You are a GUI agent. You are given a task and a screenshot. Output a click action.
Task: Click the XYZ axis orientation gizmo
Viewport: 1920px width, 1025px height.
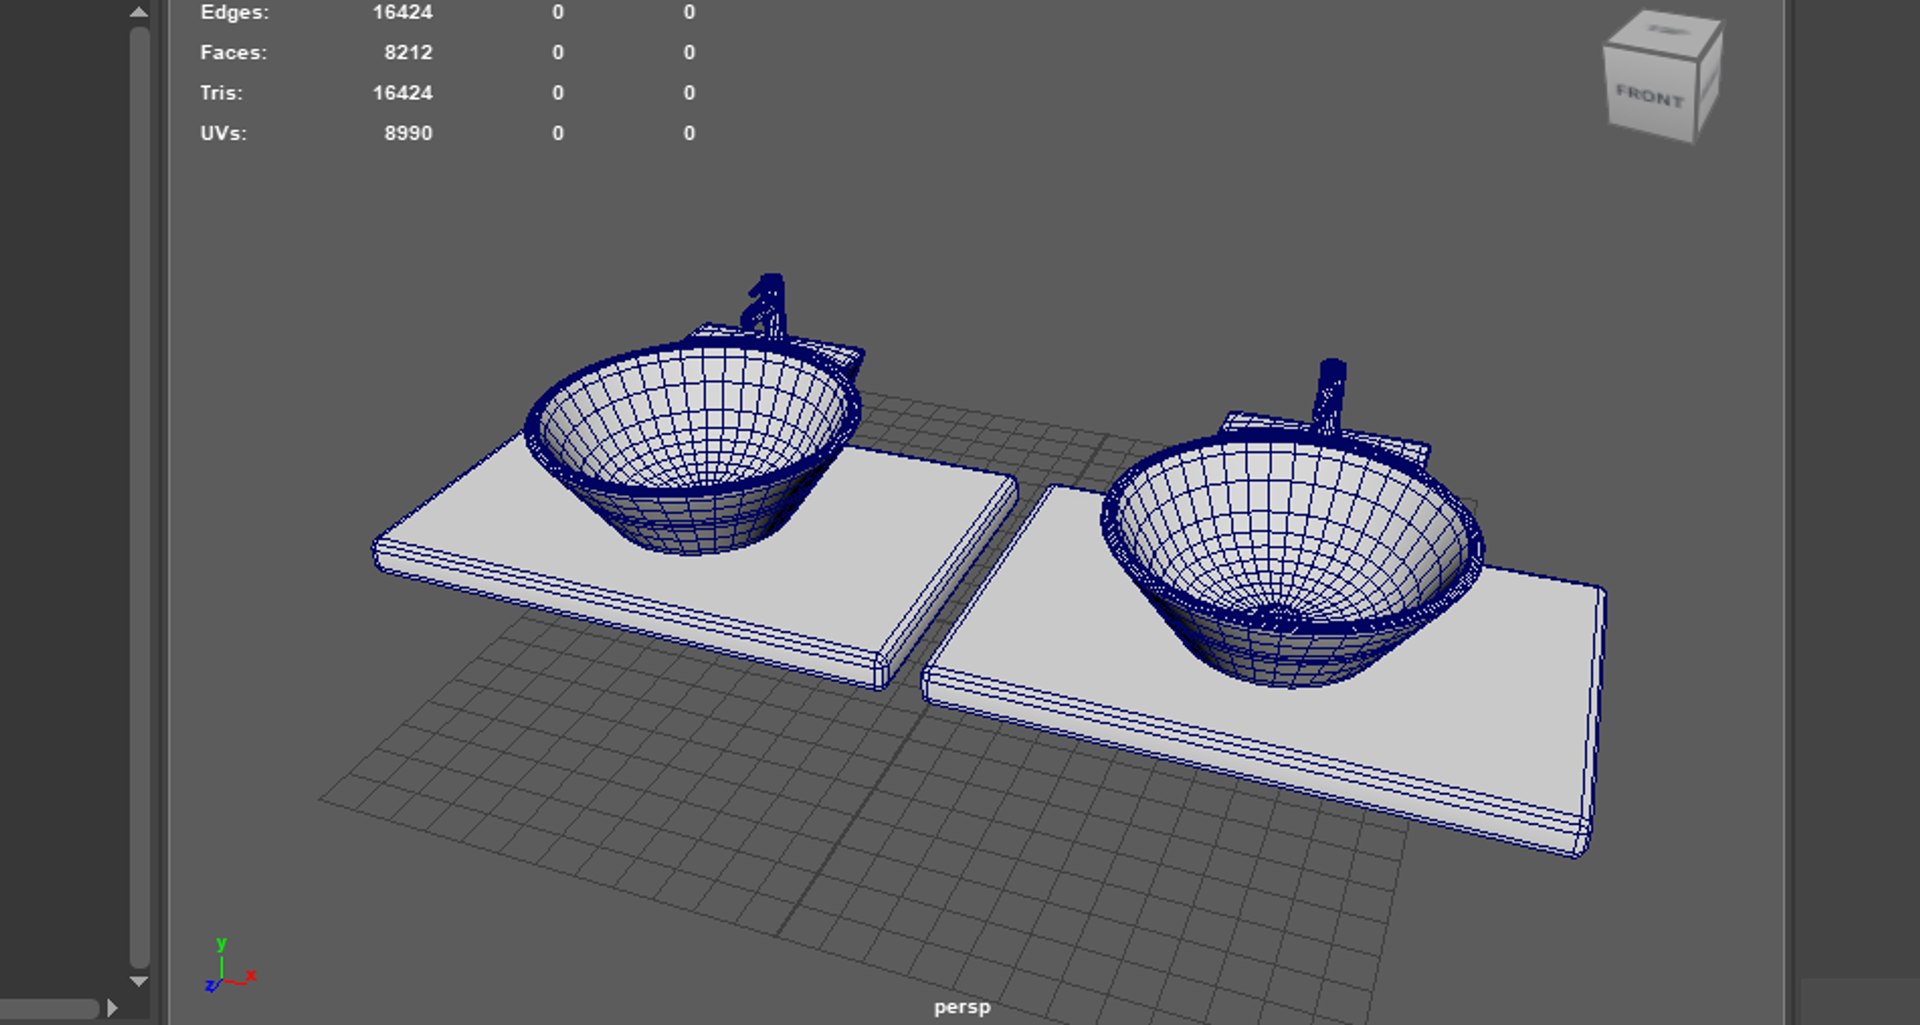pyautogui.click(x=230, y=966)
